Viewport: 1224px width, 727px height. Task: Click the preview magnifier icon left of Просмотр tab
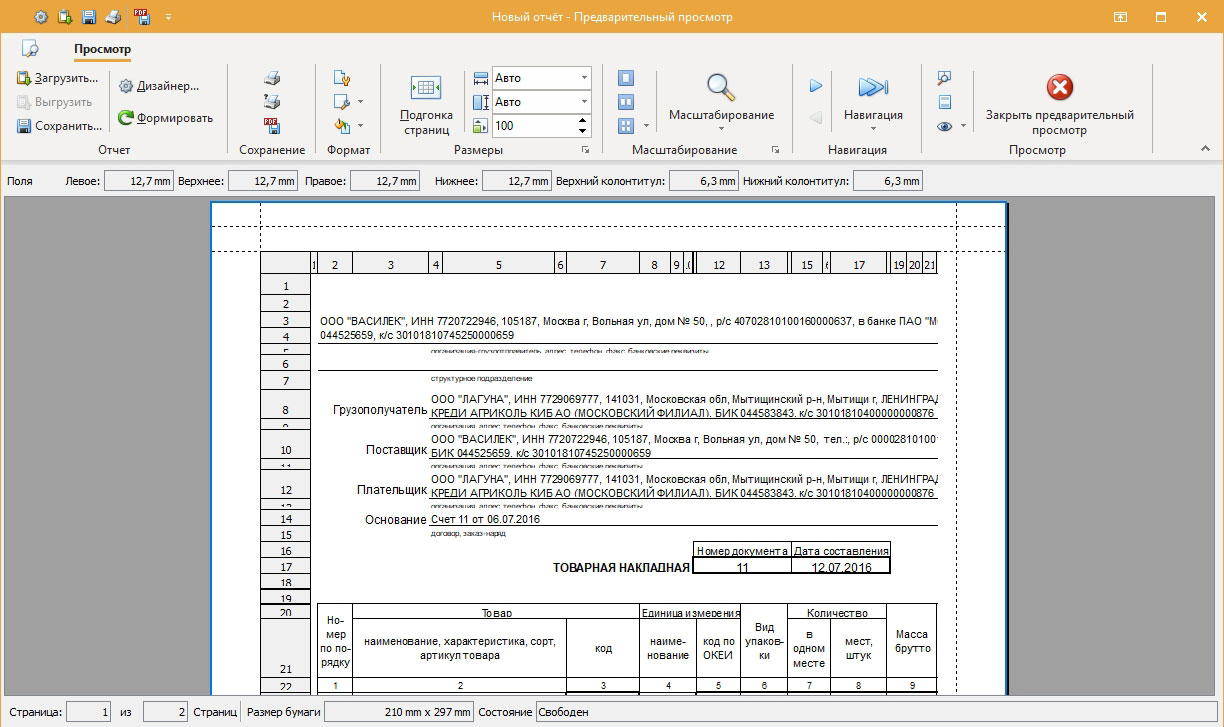pos(30,48)
